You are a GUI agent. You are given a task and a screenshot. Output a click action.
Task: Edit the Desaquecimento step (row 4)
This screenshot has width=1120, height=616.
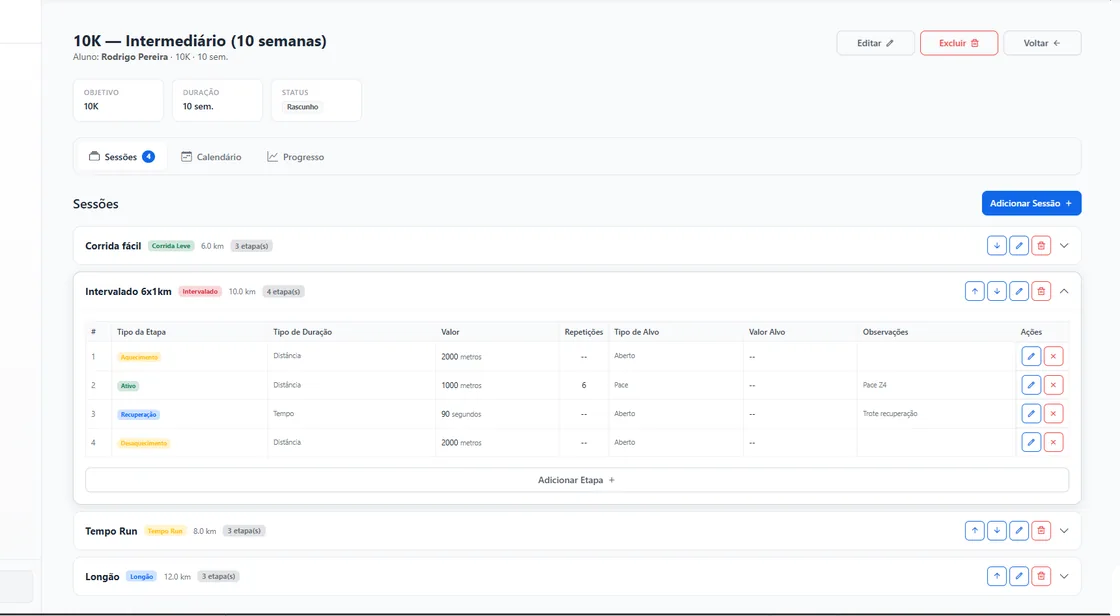(x=1031, y=442)
